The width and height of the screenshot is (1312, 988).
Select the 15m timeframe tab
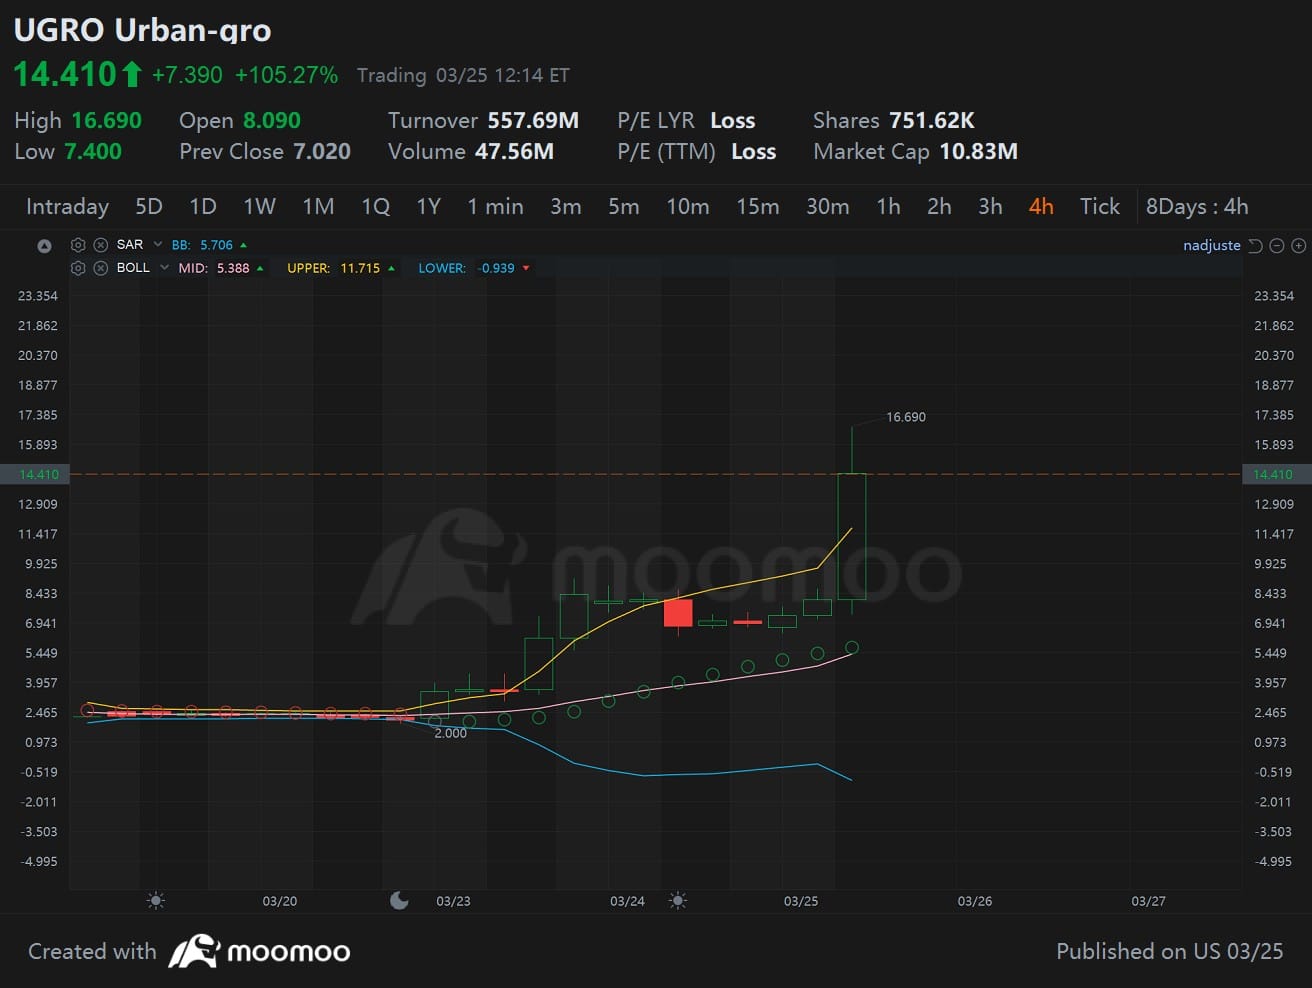[757, 207]
